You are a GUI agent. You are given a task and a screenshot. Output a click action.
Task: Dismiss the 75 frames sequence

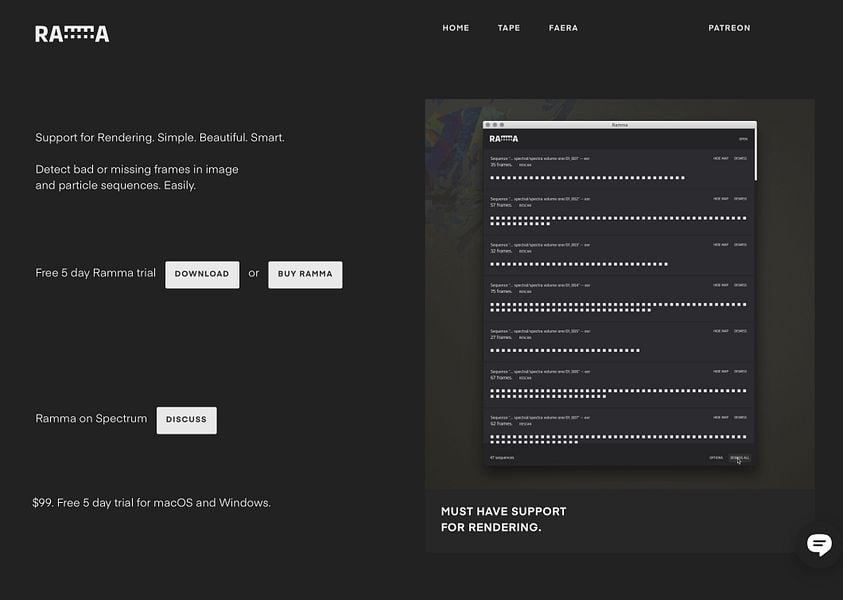(x=740, y=285)
